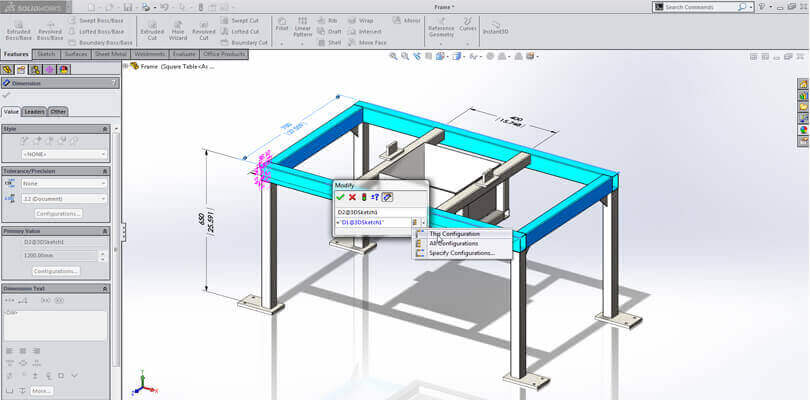Select the Linear Pattern tool
810x400 pixels.
point(302,27)
